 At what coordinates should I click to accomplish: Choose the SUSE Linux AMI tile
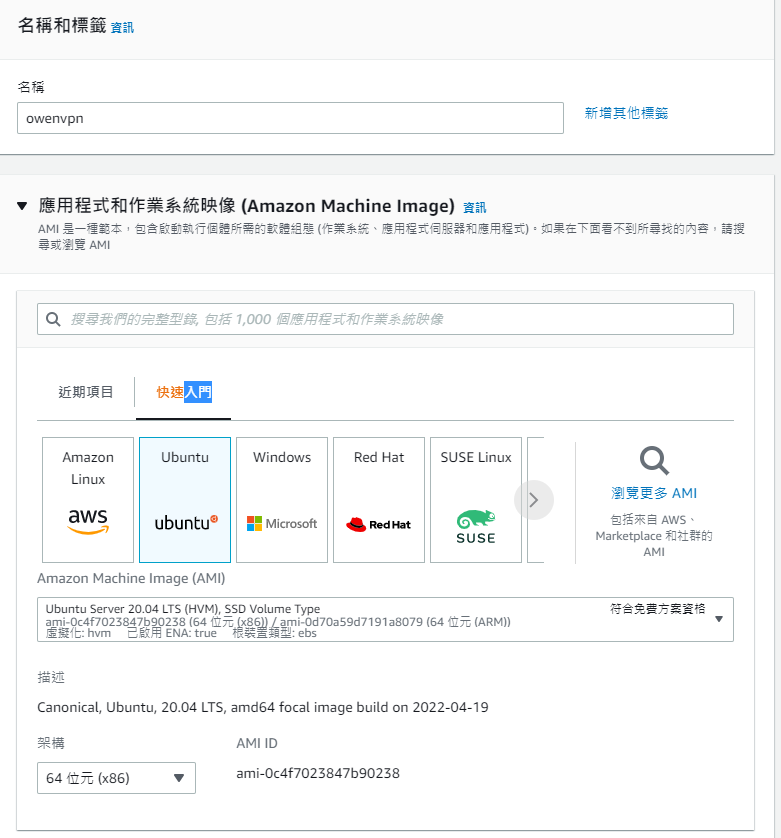[x=476, y=499]
